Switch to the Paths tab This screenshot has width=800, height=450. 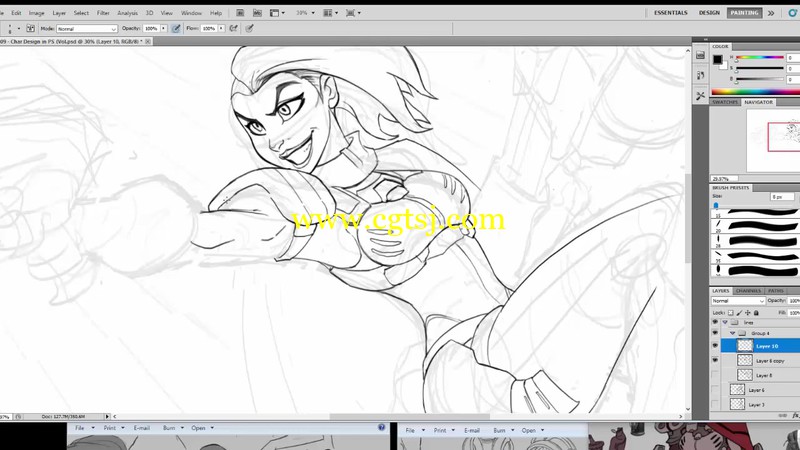click(776, 290)
